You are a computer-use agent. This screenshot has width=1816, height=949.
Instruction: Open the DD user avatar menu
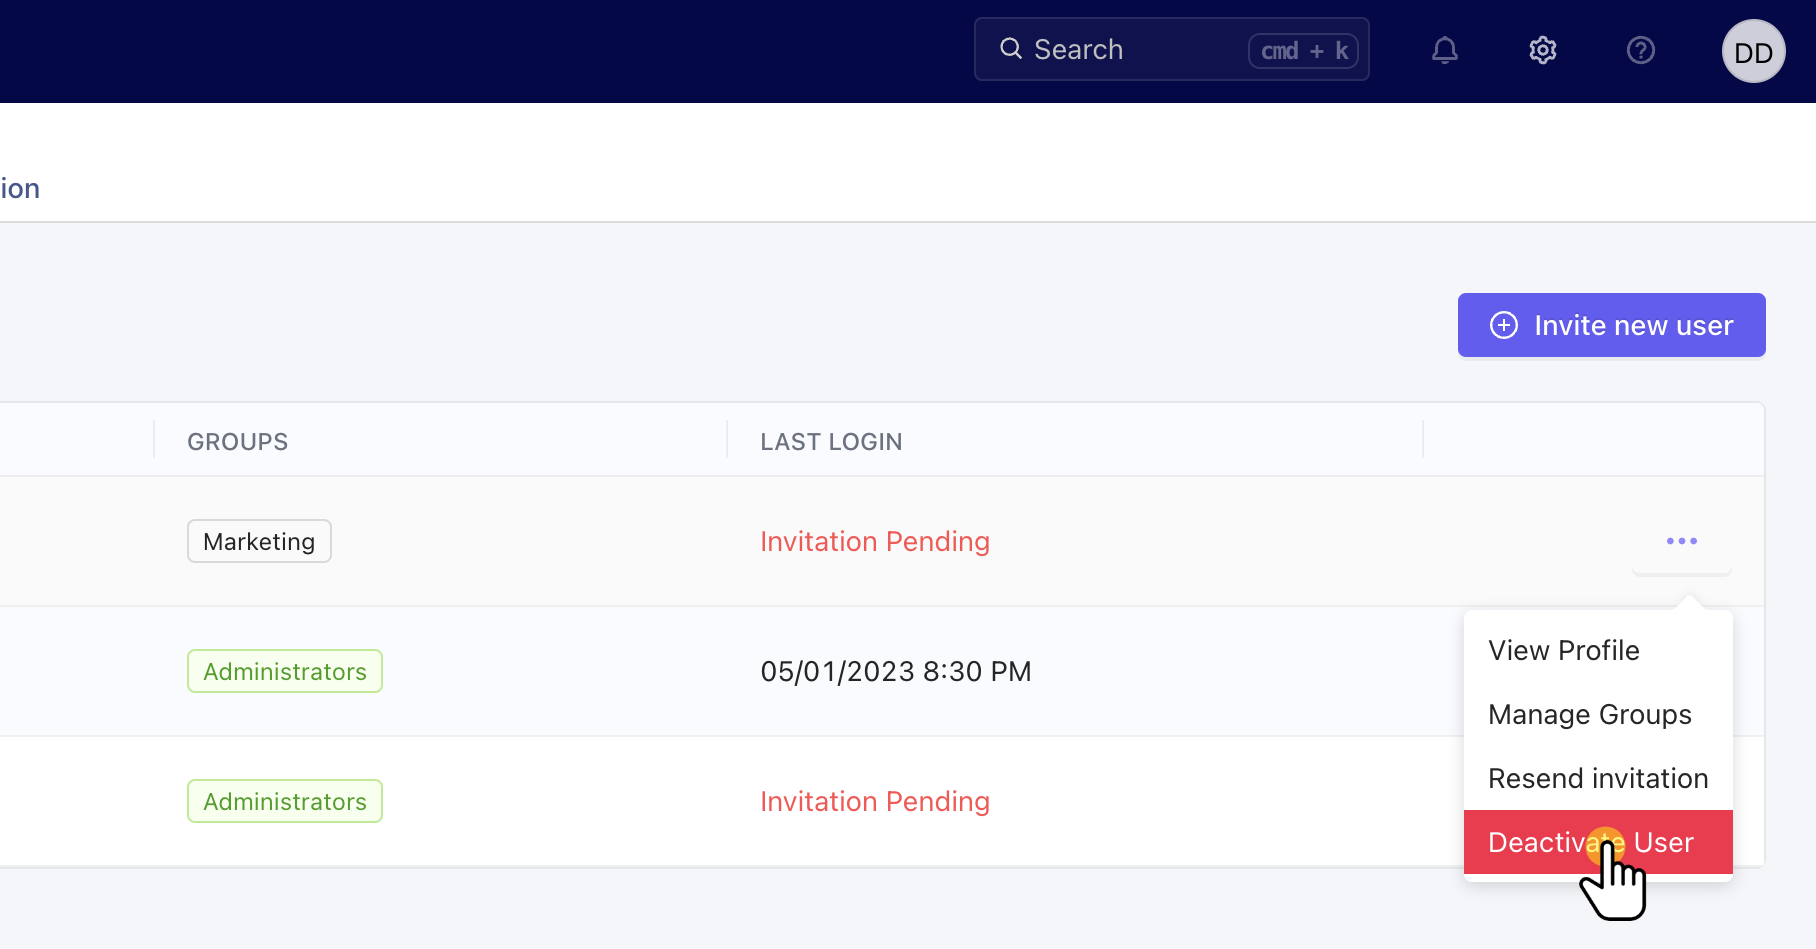pyautogui.click(x=1753, y=52)
